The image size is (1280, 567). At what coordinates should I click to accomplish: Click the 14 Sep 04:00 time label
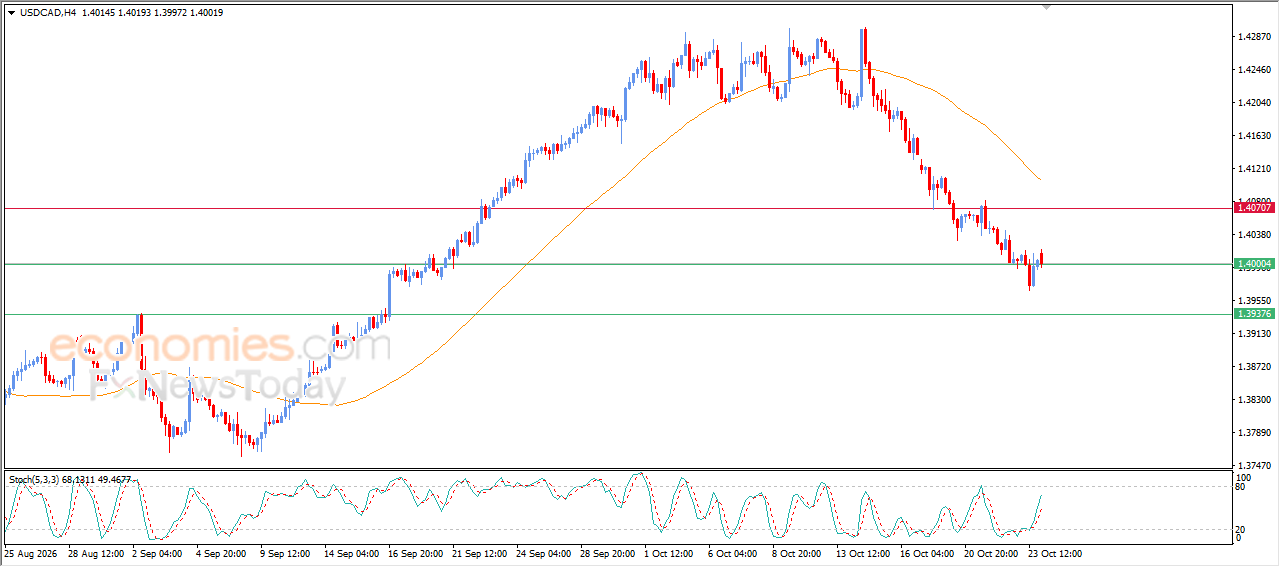tap(351, 553)
